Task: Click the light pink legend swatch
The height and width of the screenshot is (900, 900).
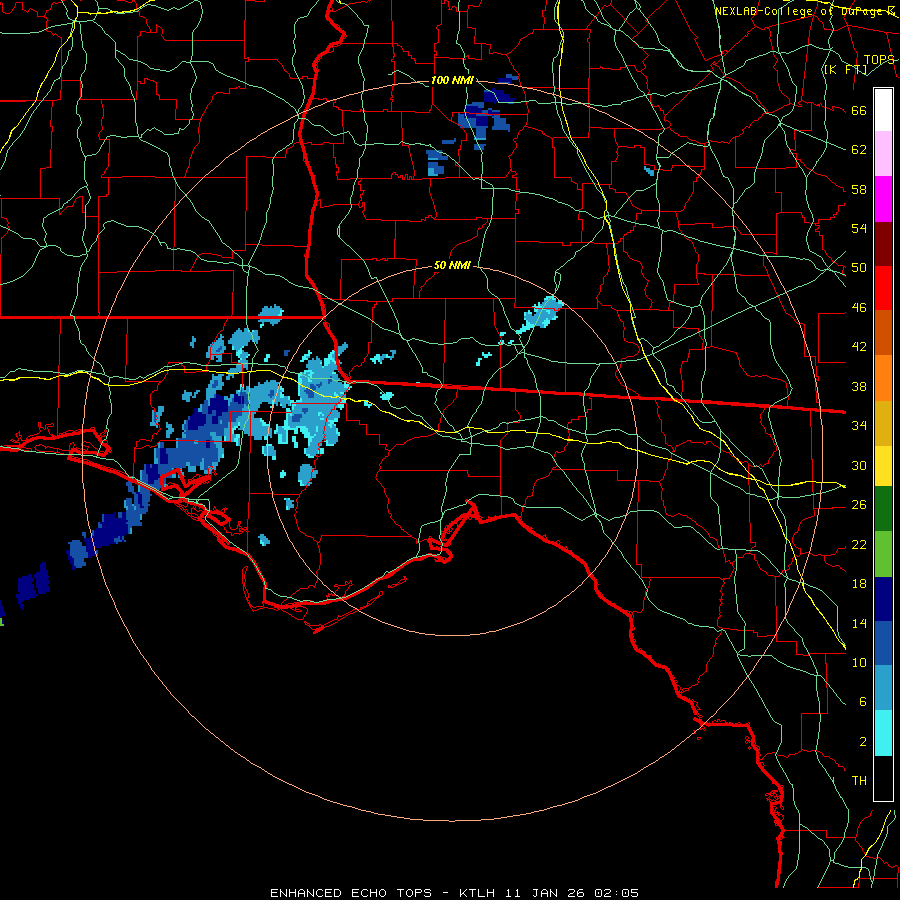Action: point(883,153)
